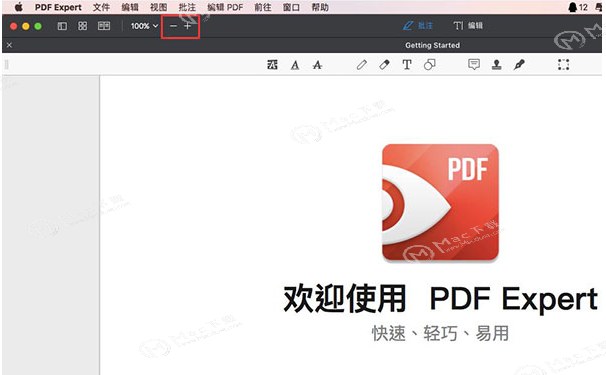
Task: Open the 文件 menu
Action: point(101,7)
